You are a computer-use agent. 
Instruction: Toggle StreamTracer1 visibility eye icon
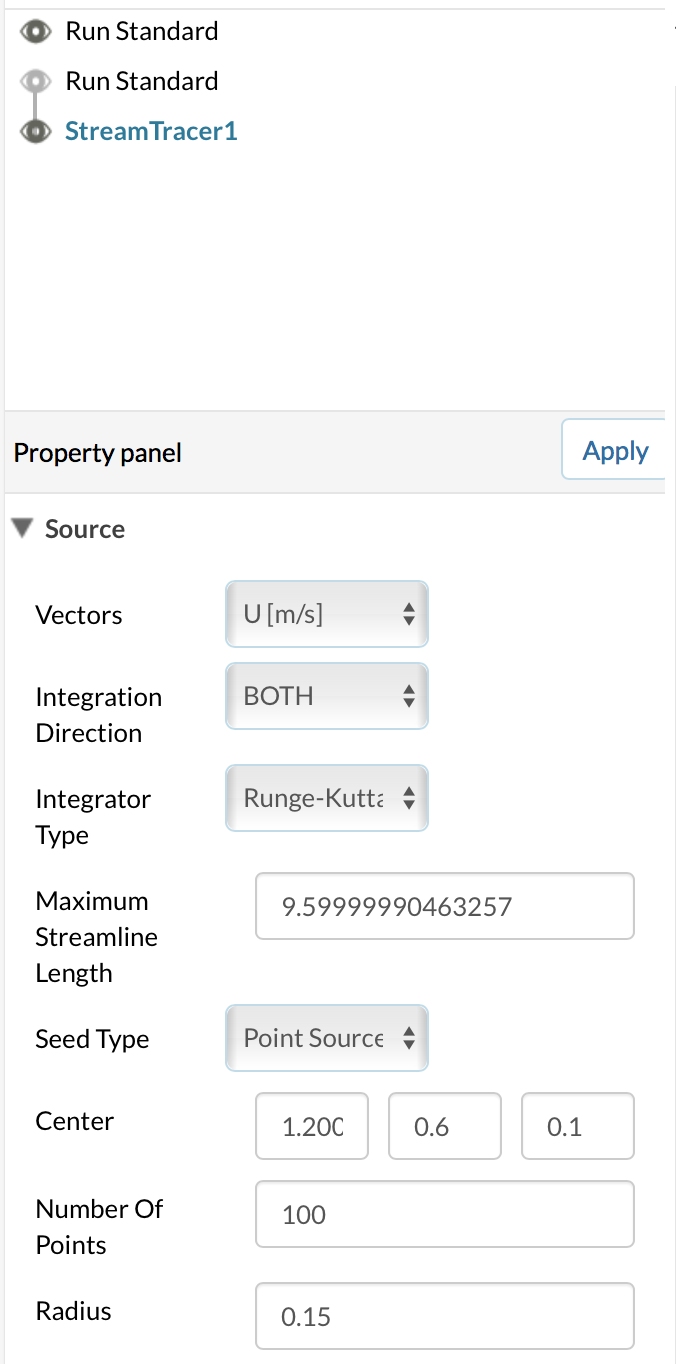37,131
